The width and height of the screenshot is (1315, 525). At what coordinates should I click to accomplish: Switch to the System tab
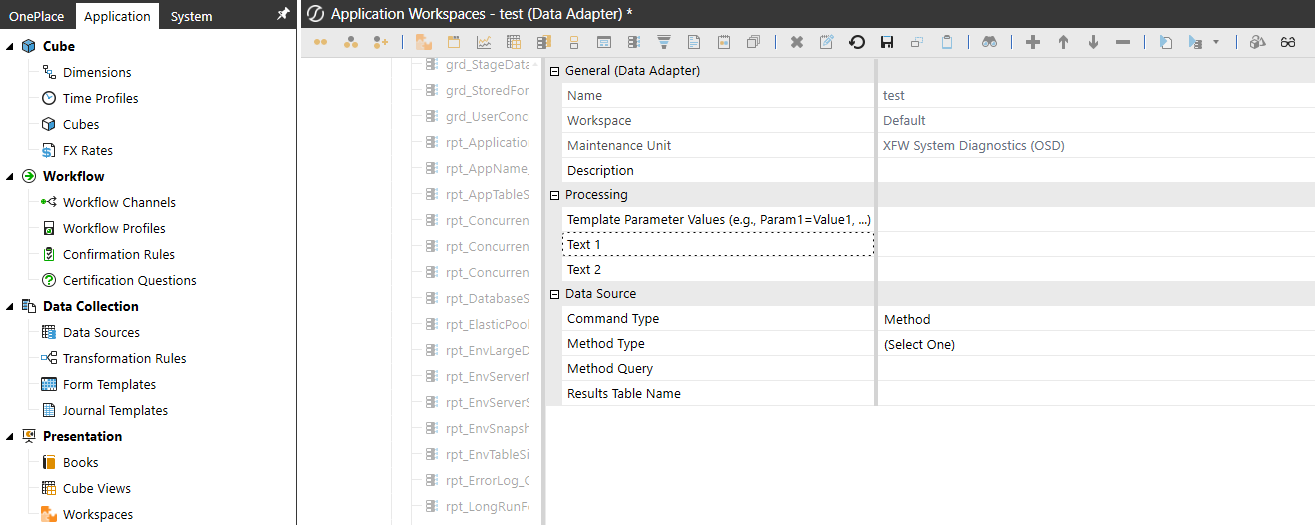pyautogui.click(x=191, y=16)
